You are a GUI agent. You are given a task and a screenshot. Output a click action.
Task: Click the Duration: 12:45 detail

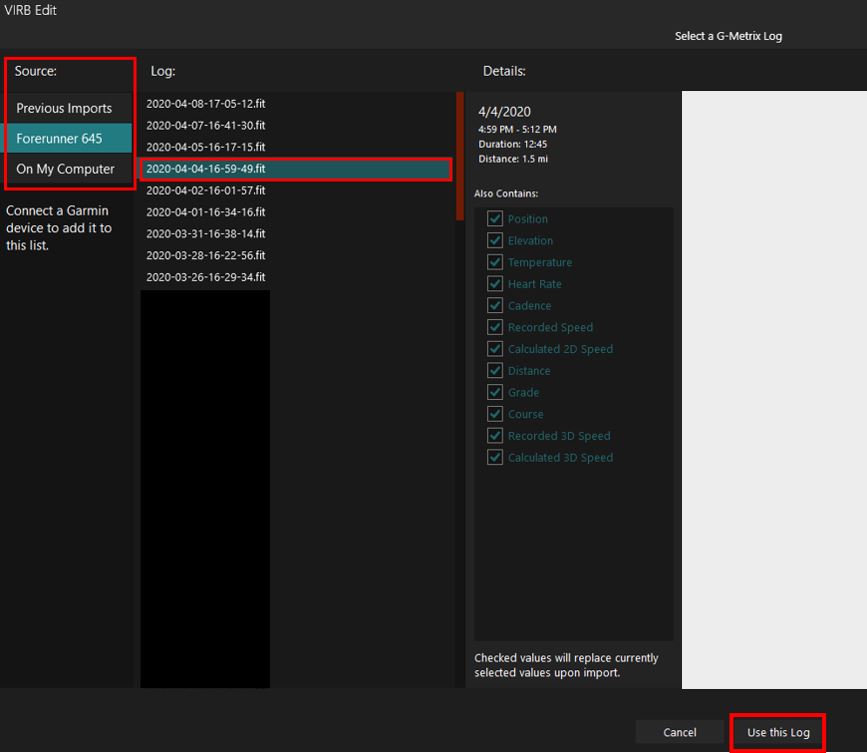coord(513,144)
